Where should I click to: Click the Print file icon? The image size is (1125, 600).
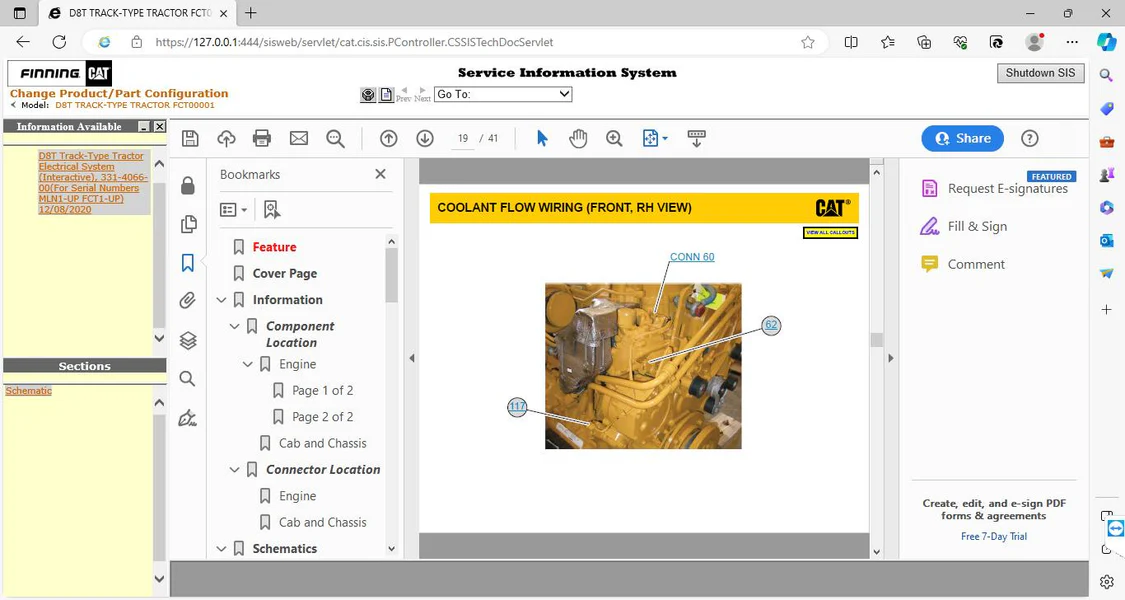(x=262, y=139)
